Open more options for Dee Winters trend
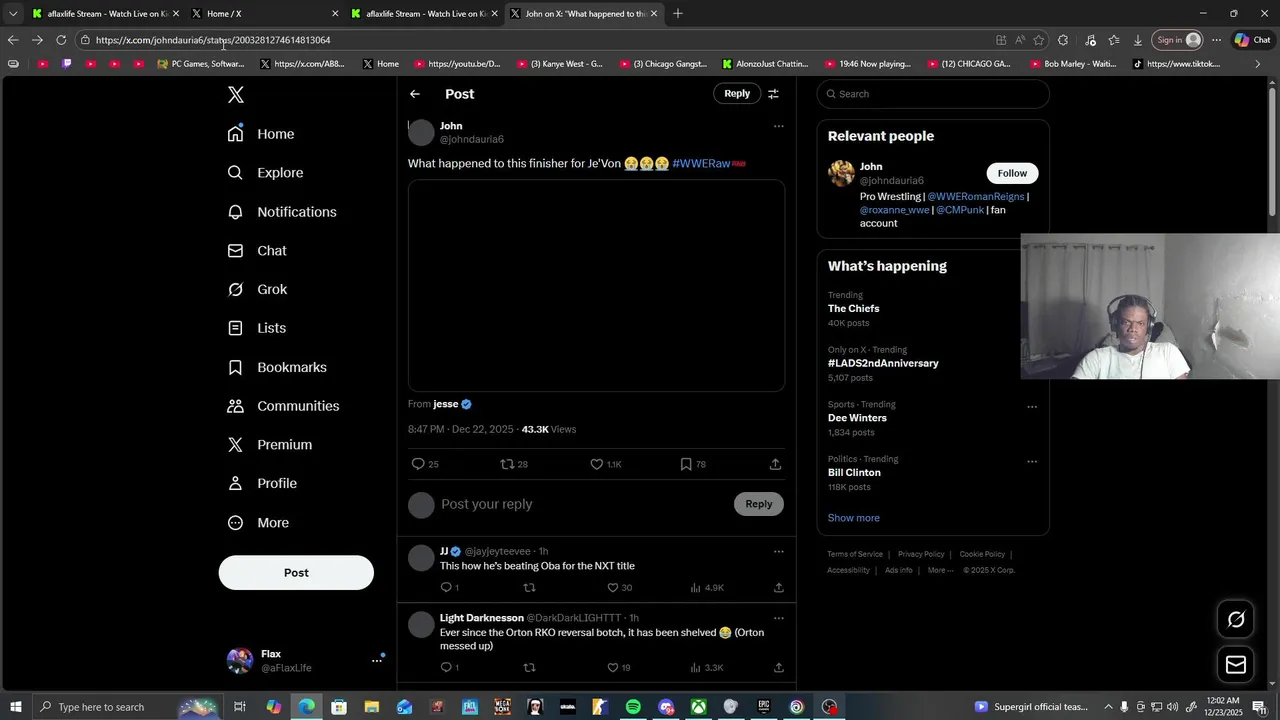Screen dimensions: 1280x720 point(1032,407)
